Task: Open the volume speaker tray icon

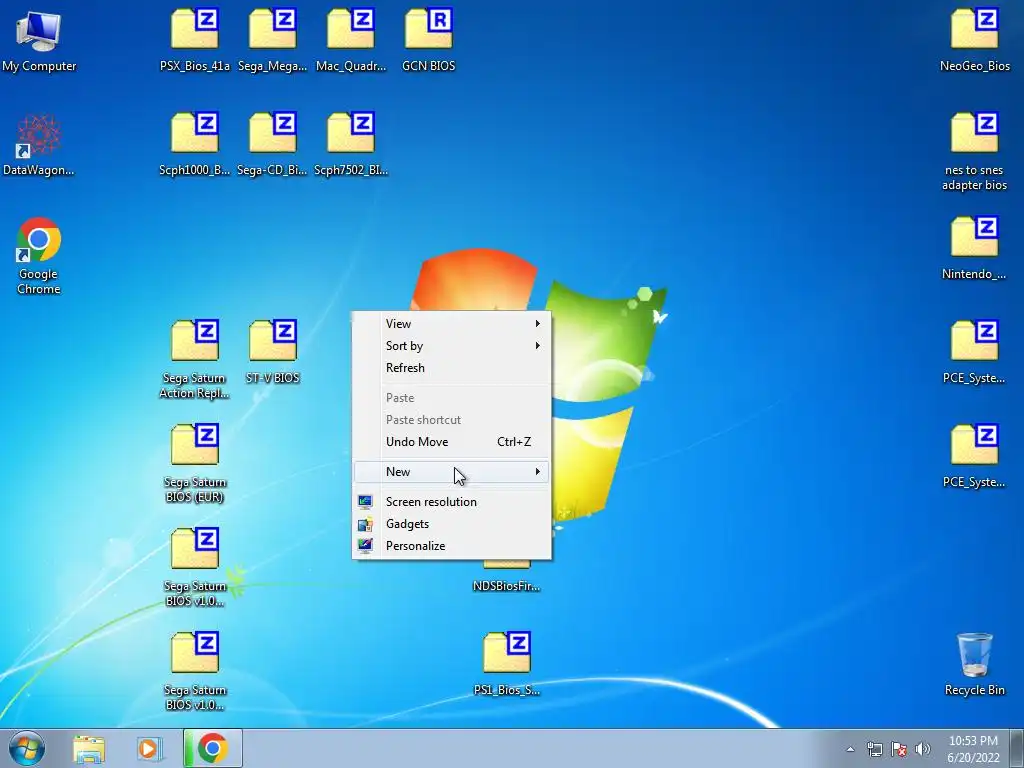Action: [x=922, y=749]
